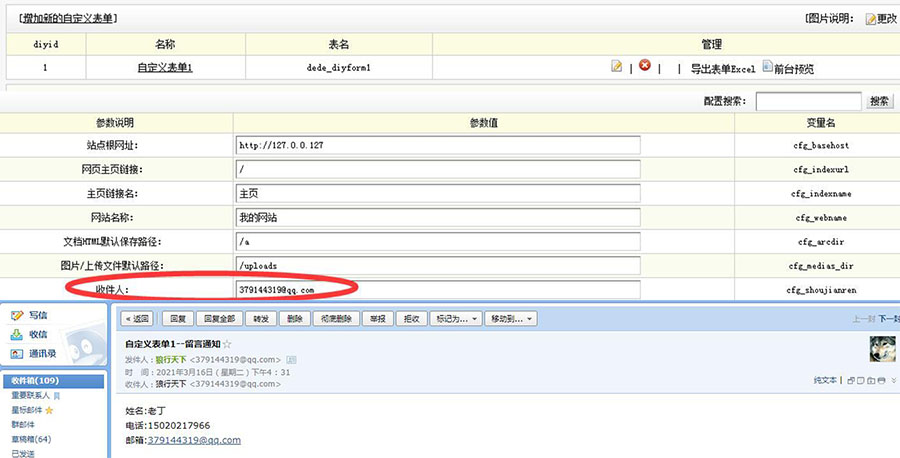The image size is (900, 458).
Task: Click the 收信 receive mail icon
Action: coord(17,334)
